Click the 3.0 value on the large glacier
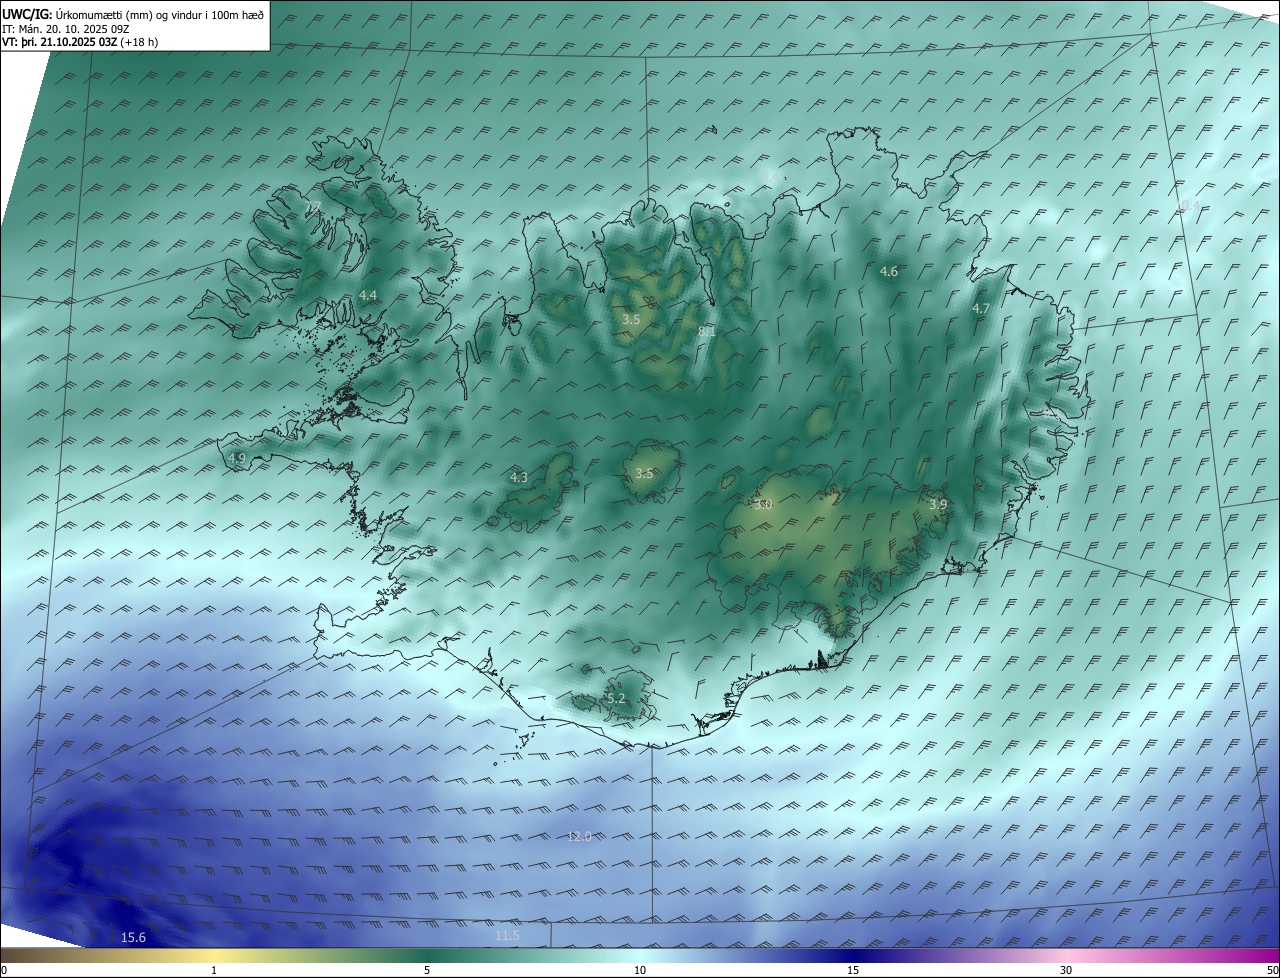 coord(764,505)
